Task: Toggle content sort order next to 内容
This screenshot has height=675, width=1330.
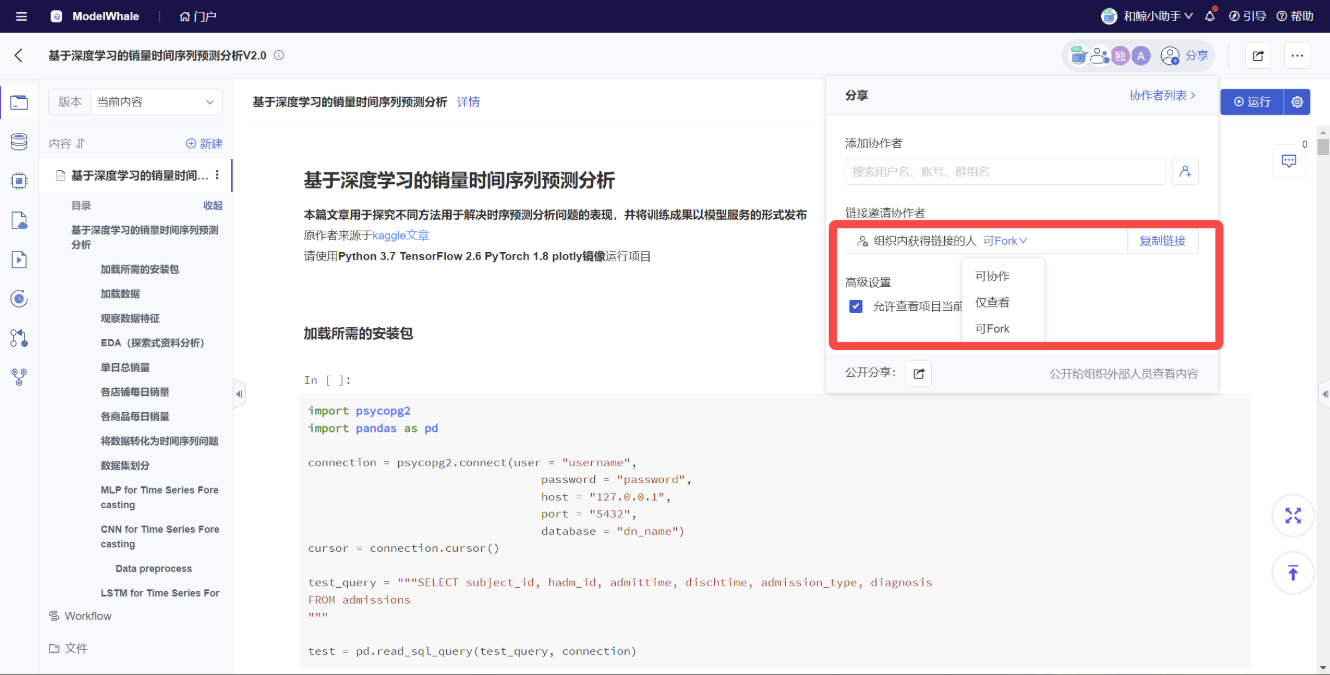Action: click(x=80, y=144)
